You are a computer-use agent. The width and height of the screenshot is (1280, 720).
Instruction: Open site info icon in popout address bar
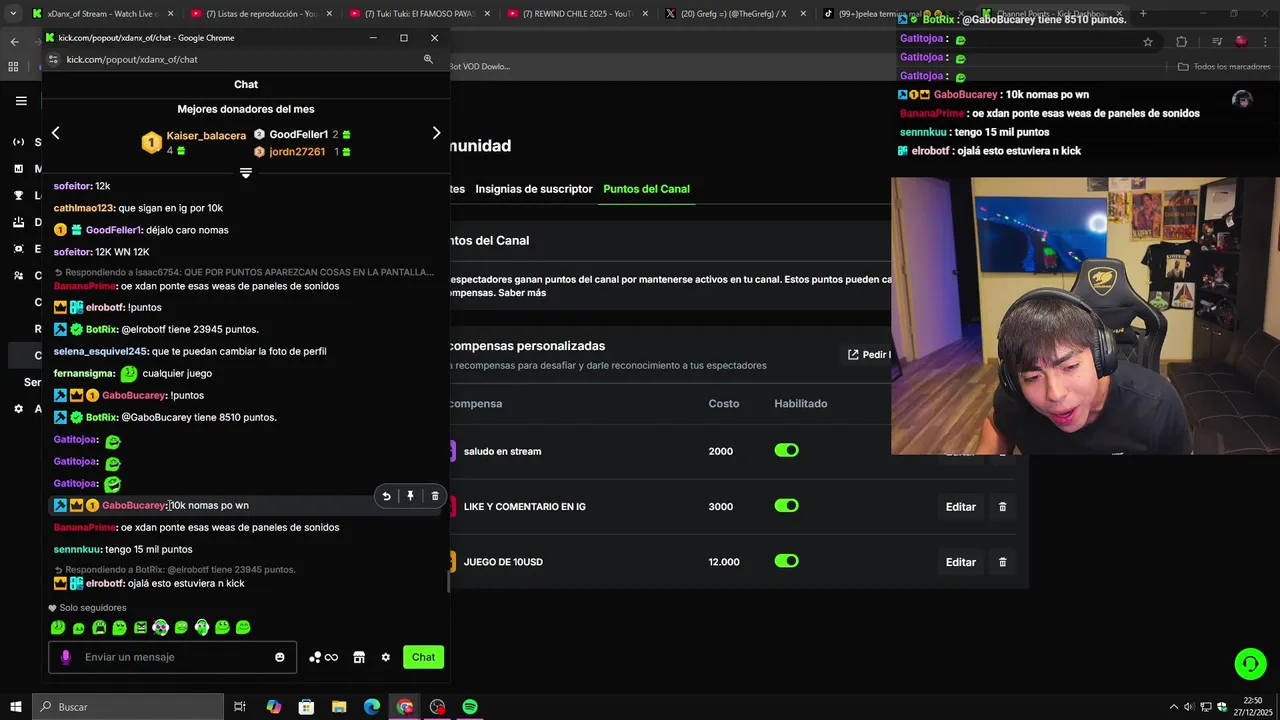(54, 59)
